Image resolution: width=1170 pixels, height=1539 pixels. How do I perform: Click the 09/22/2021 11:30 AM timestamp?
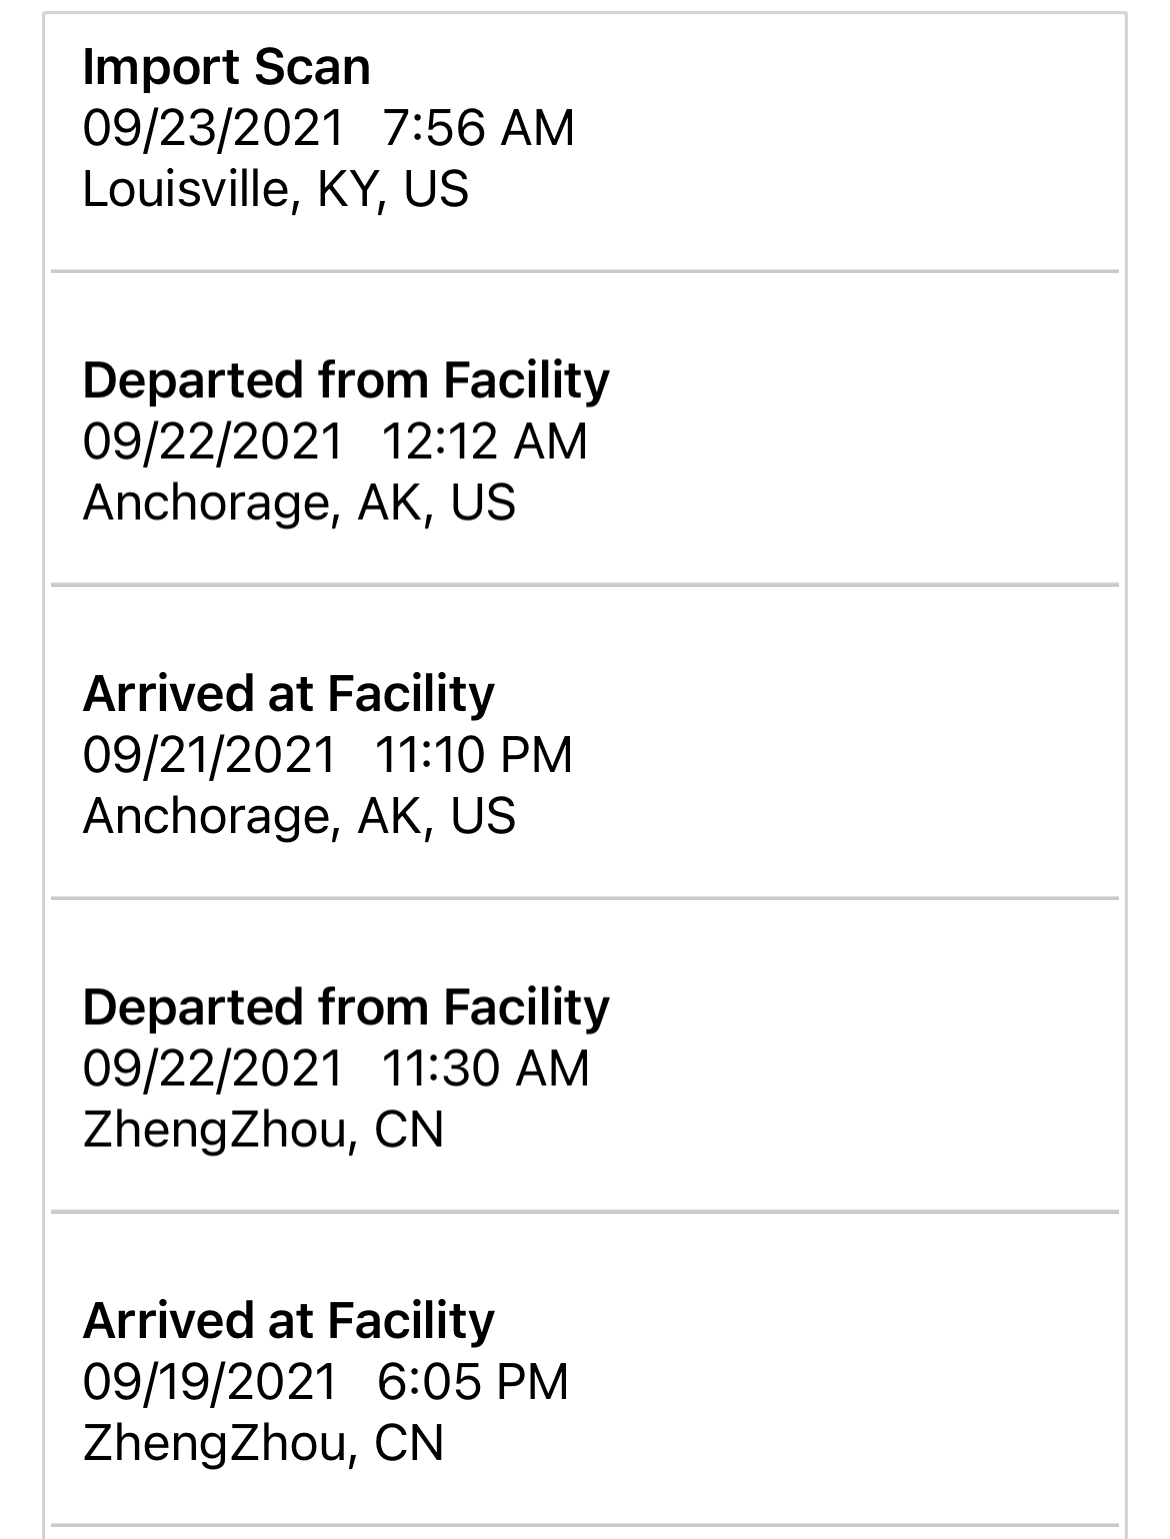click(336, 1067)
